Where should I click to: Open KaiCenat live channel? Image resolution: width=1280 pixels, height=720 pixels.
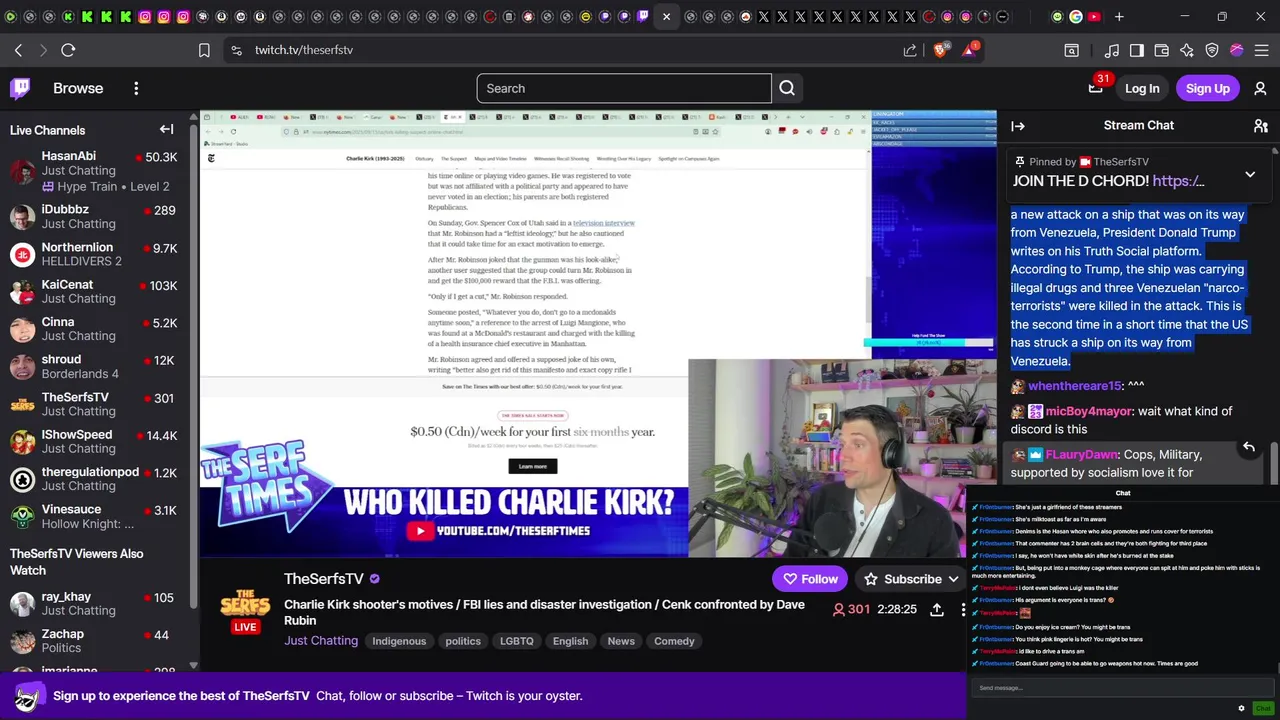tap(95, 291)
